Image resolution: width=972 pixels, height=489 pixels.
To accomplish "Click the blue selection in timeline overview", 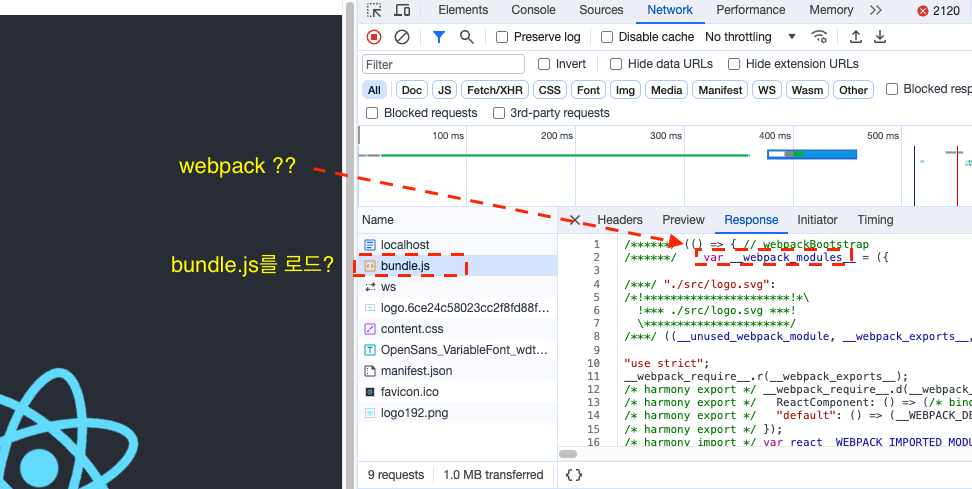I will click(x=812, y=154).
